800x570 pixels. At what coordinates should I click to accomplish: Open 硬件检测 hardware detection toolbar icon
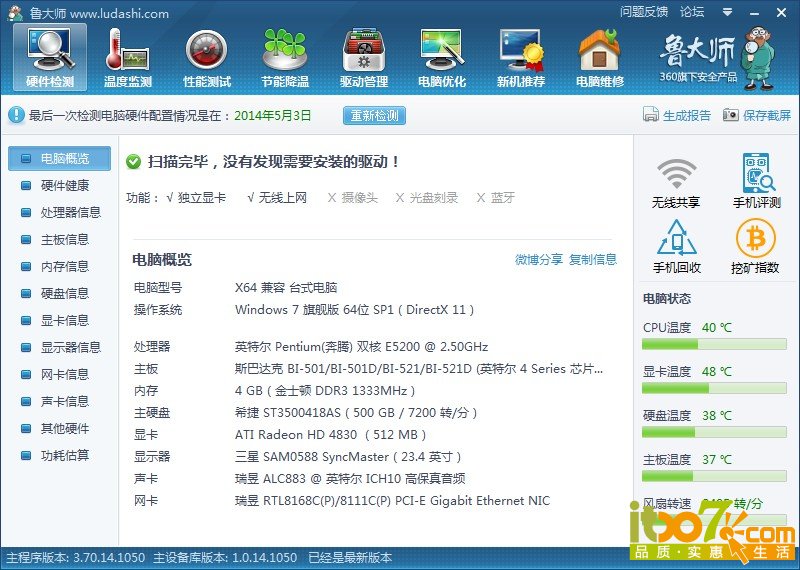tap(50, 58)
